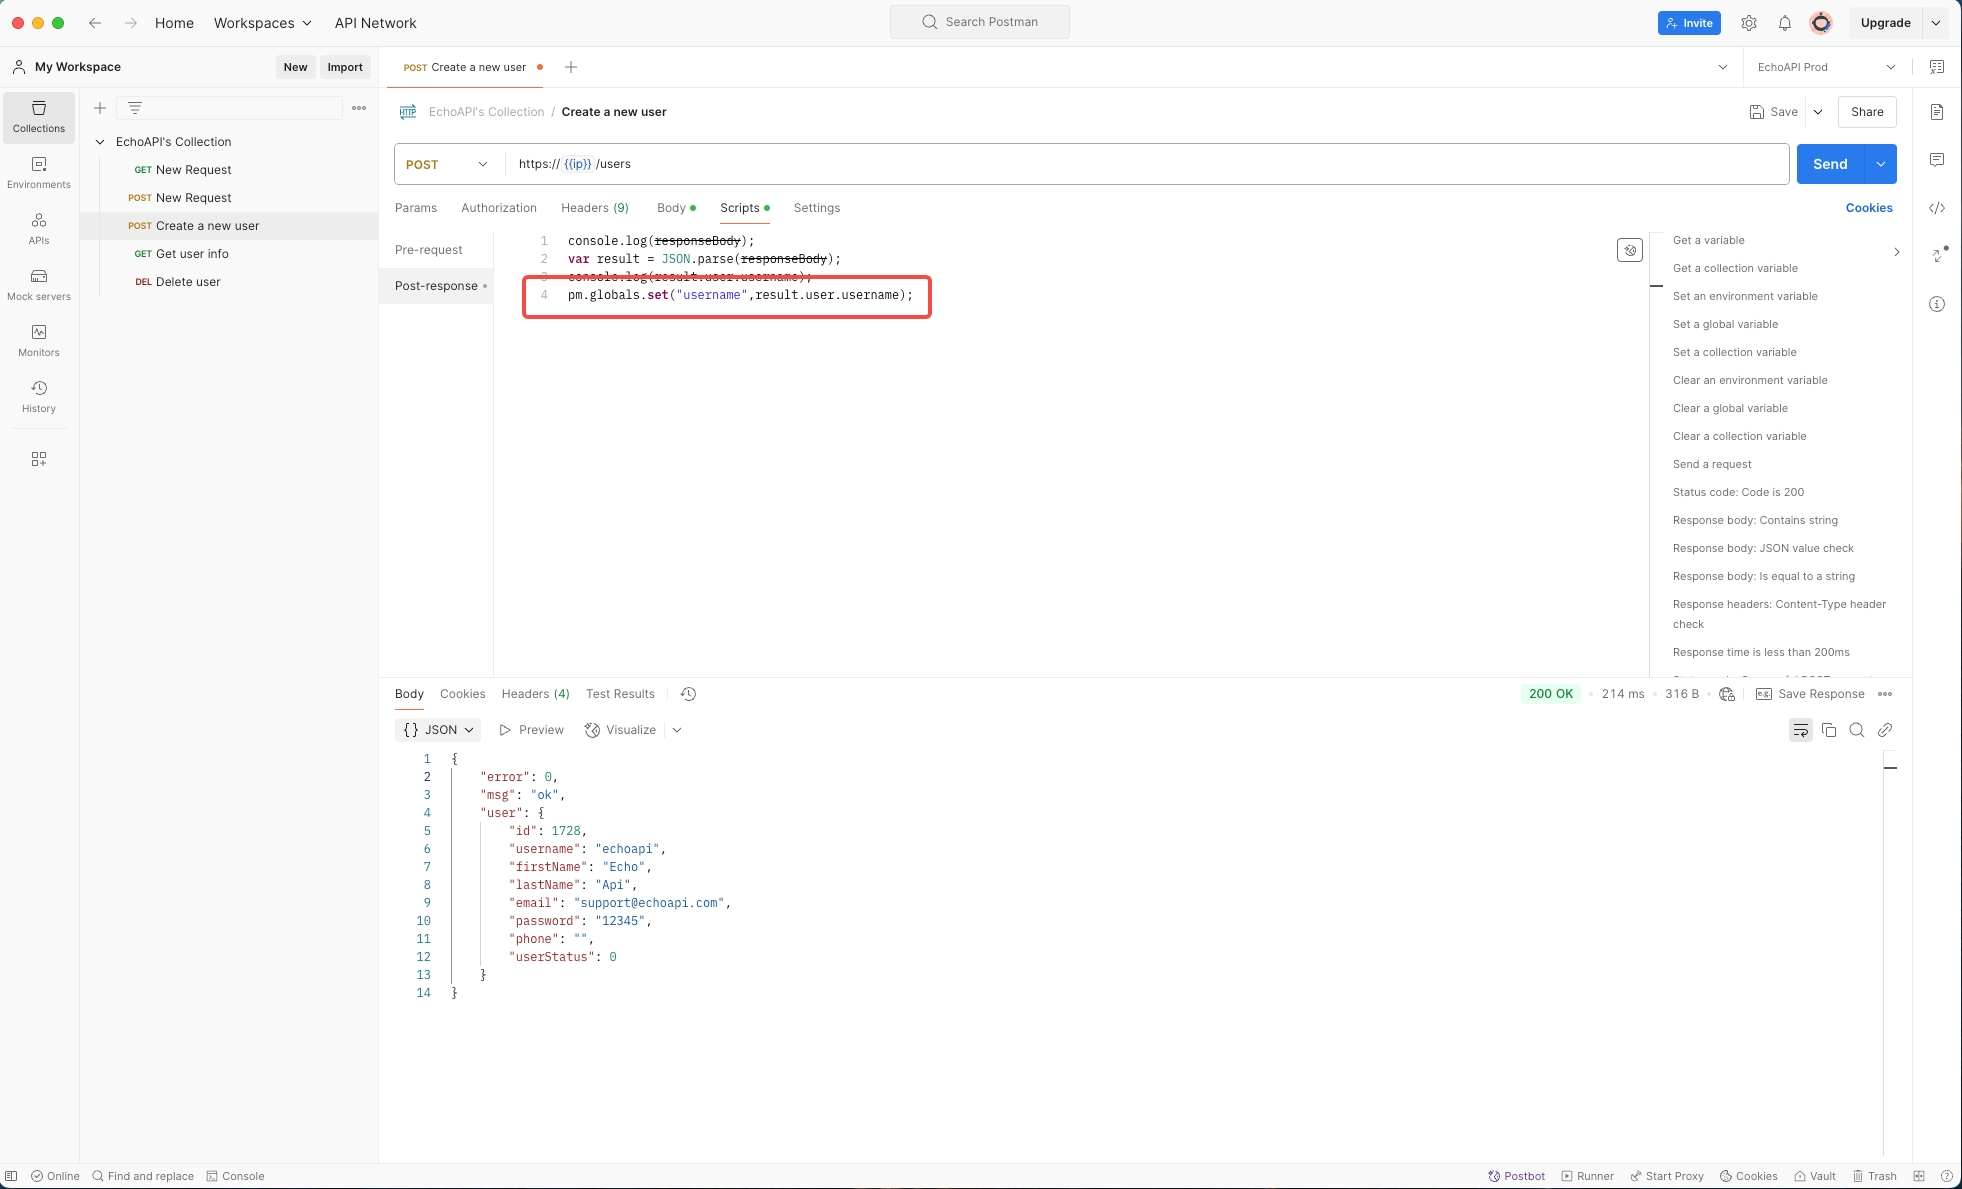Image resolution: width=1962 pixels, height=1189 pixels.
Task: Click the Invite button
Action: 1689,23
